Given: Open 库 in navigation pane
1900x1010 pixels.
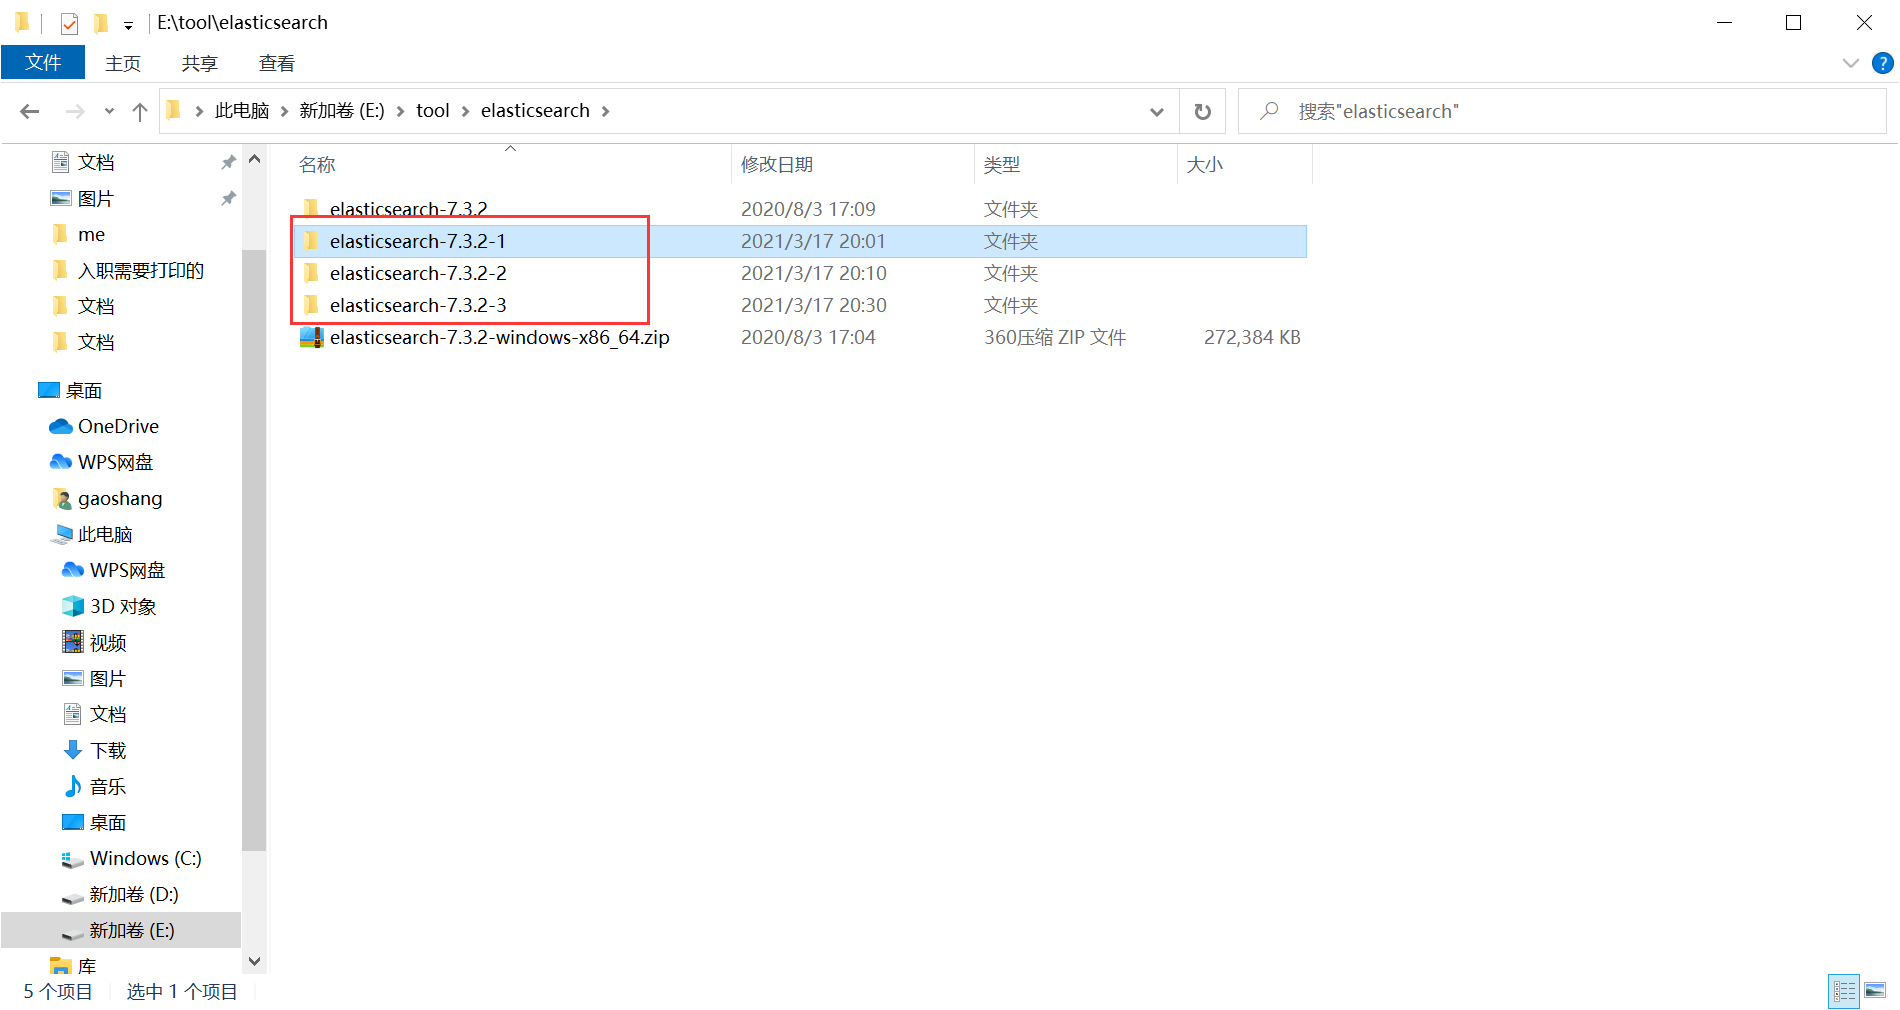Looking at the screenshot, I should (87, 966).
